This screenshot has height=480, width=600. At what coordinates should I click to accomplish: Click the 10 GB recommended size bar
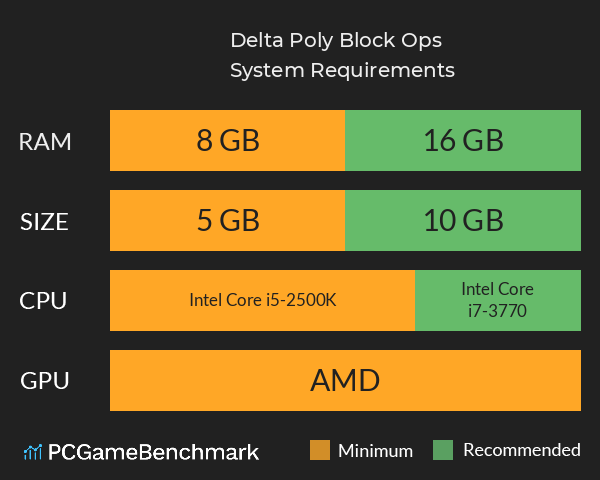463,220
